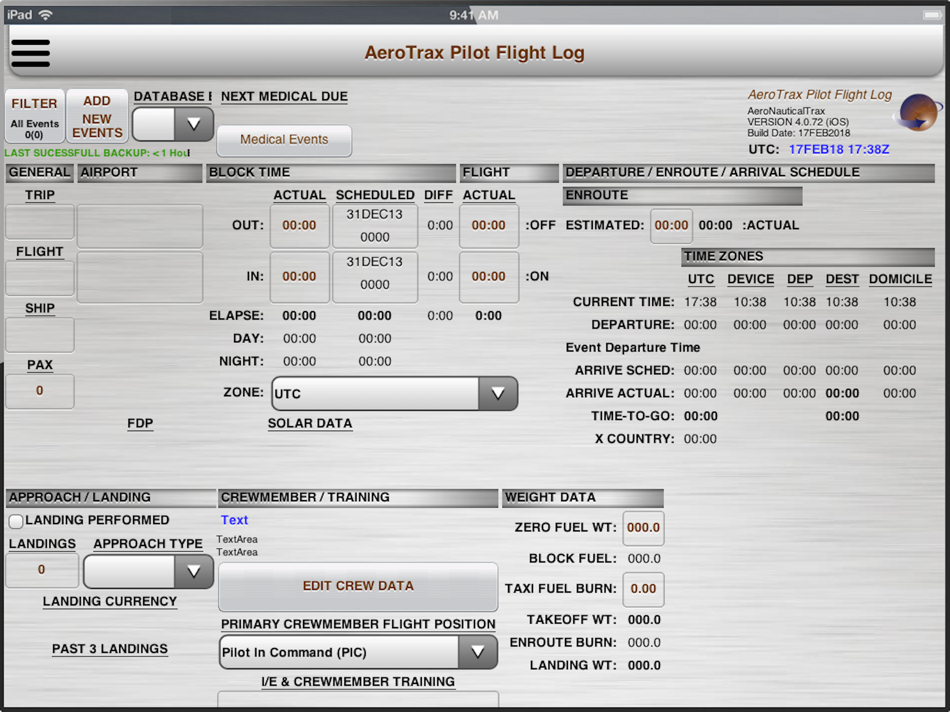The height and width of the screenshot is (712, 950).
Task: Click Add New Events button
Action: pyautogui.click(x=97, y=117)
